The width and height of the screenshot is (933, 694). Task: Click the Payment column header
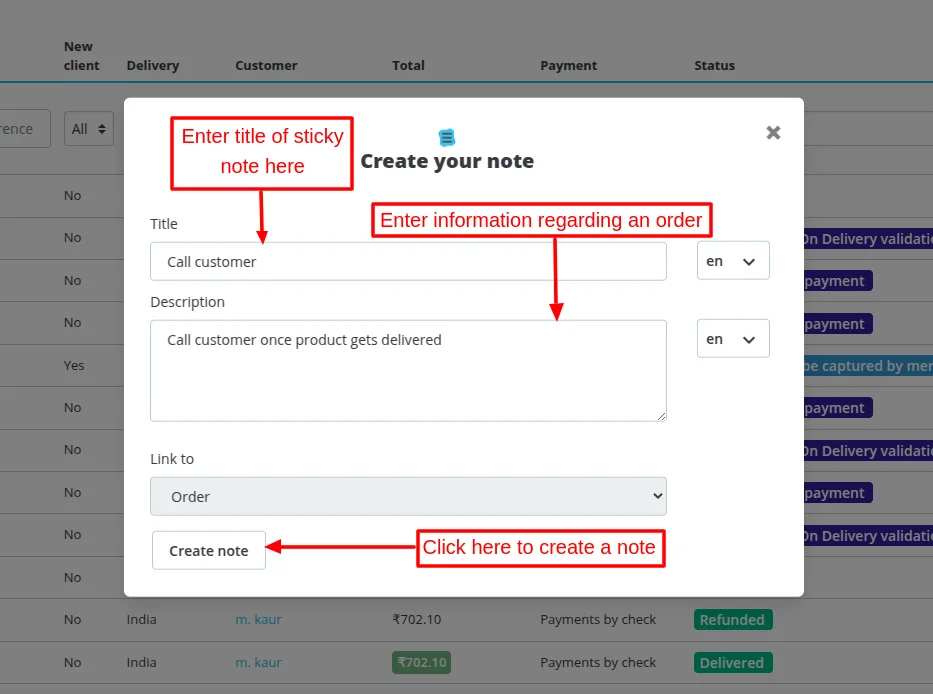tap(568, 66)
